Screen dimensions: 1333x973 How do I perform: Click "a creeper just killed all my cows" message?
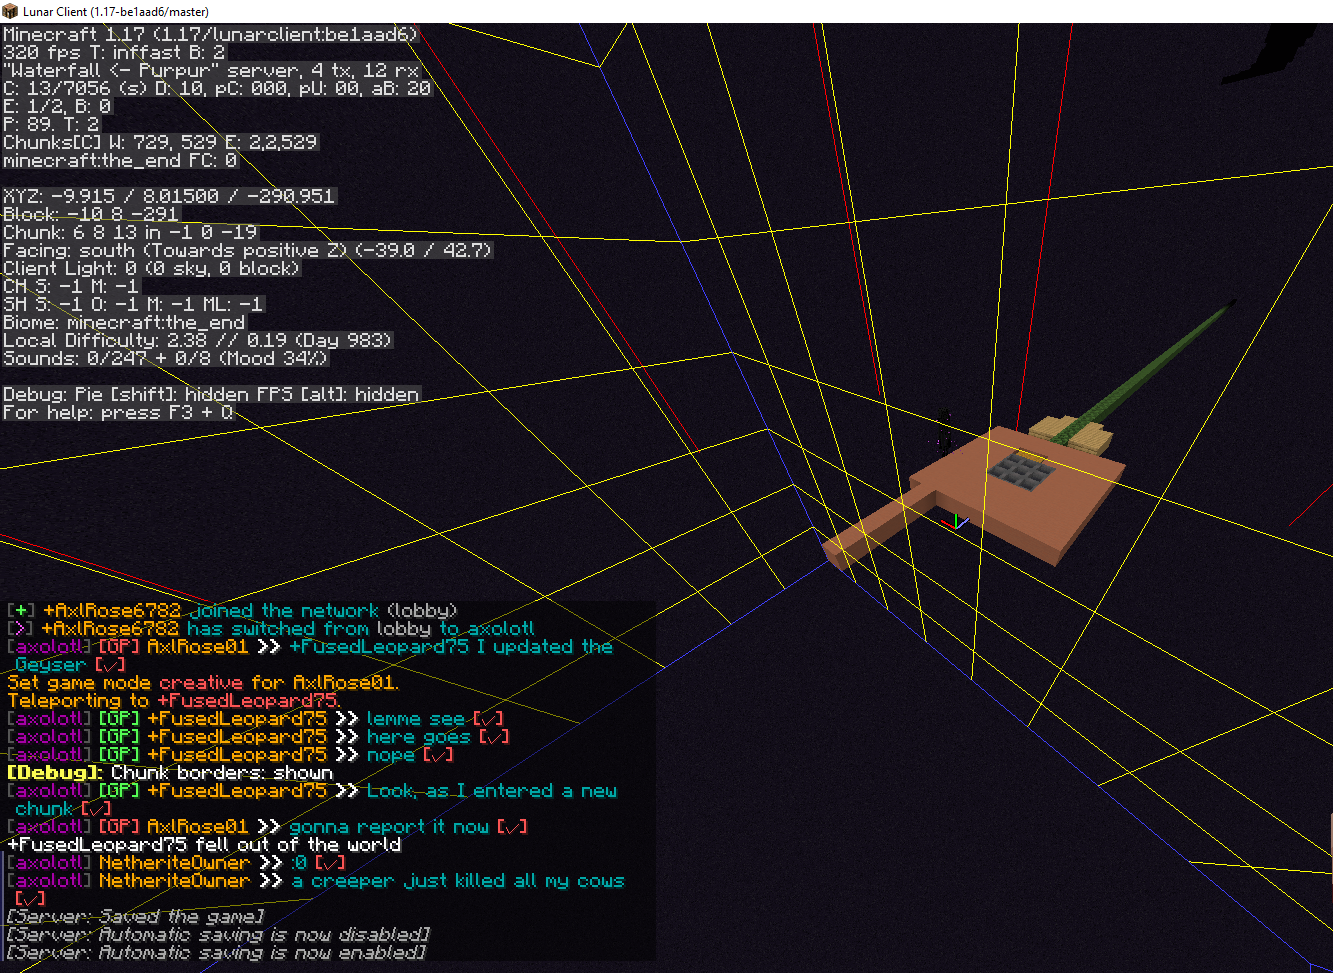click(x=458, y=881)
